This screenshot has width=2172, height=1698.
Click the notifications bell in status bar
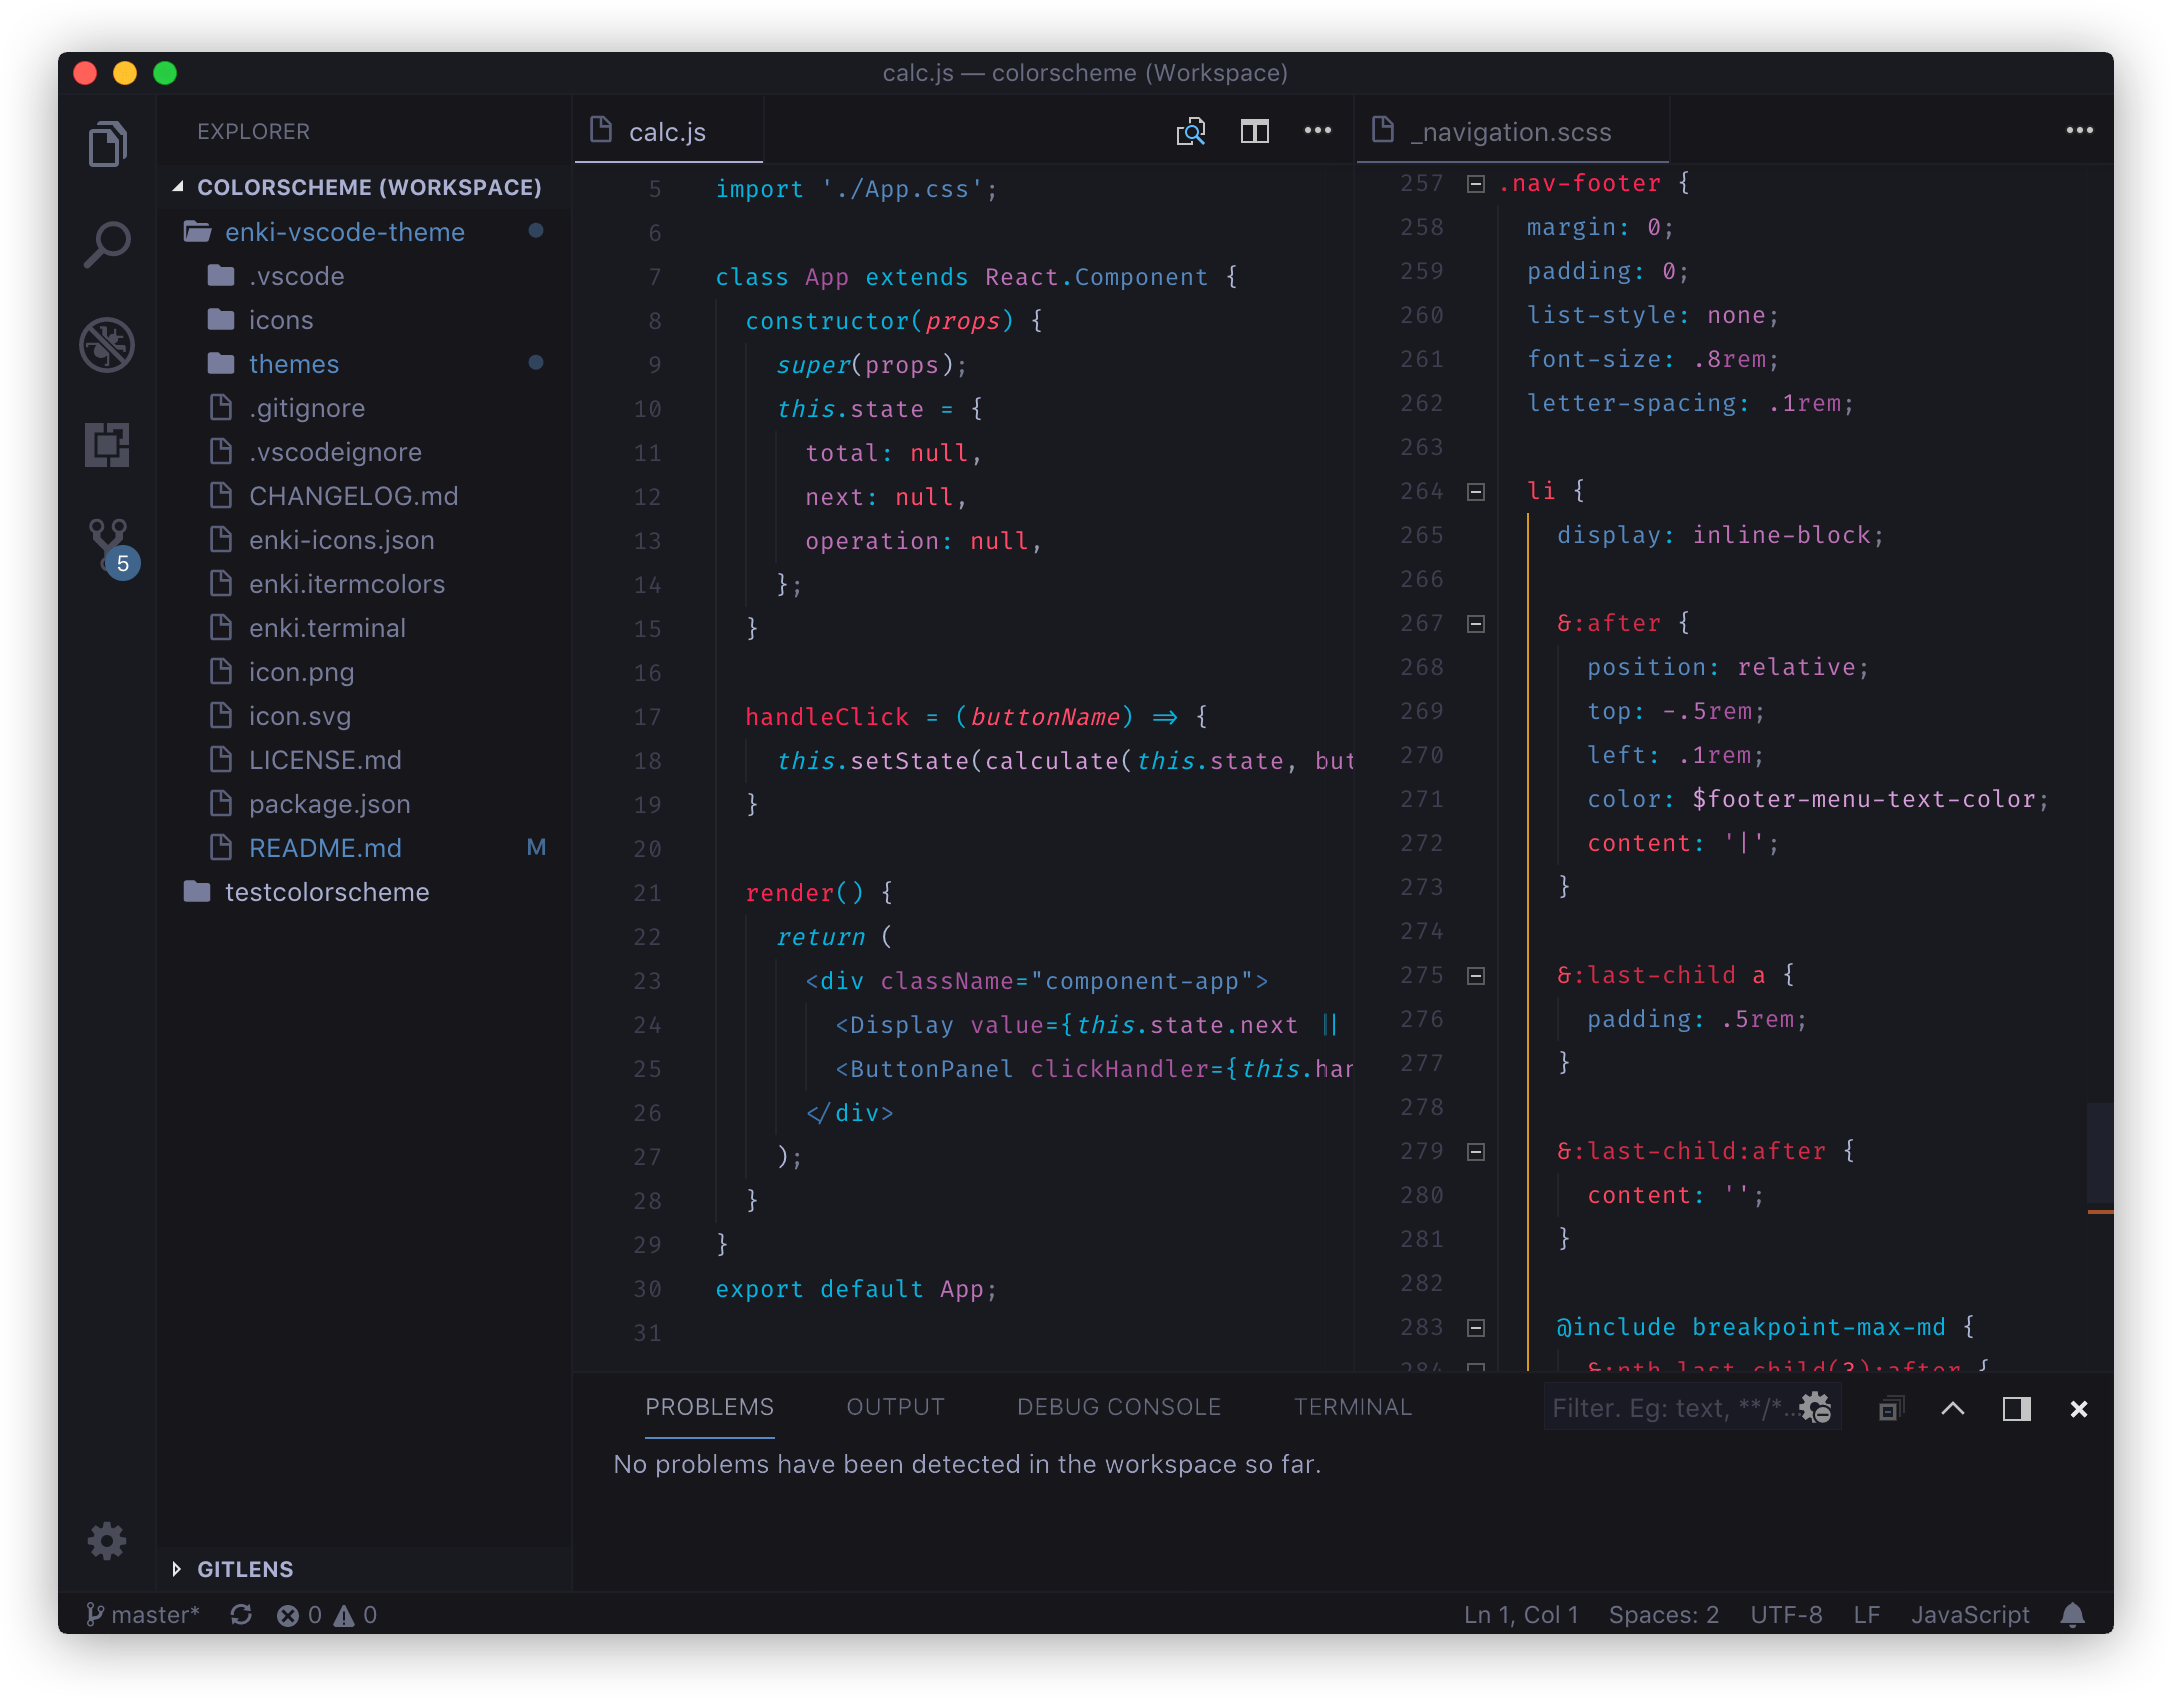click(x=2073, y=1615)
